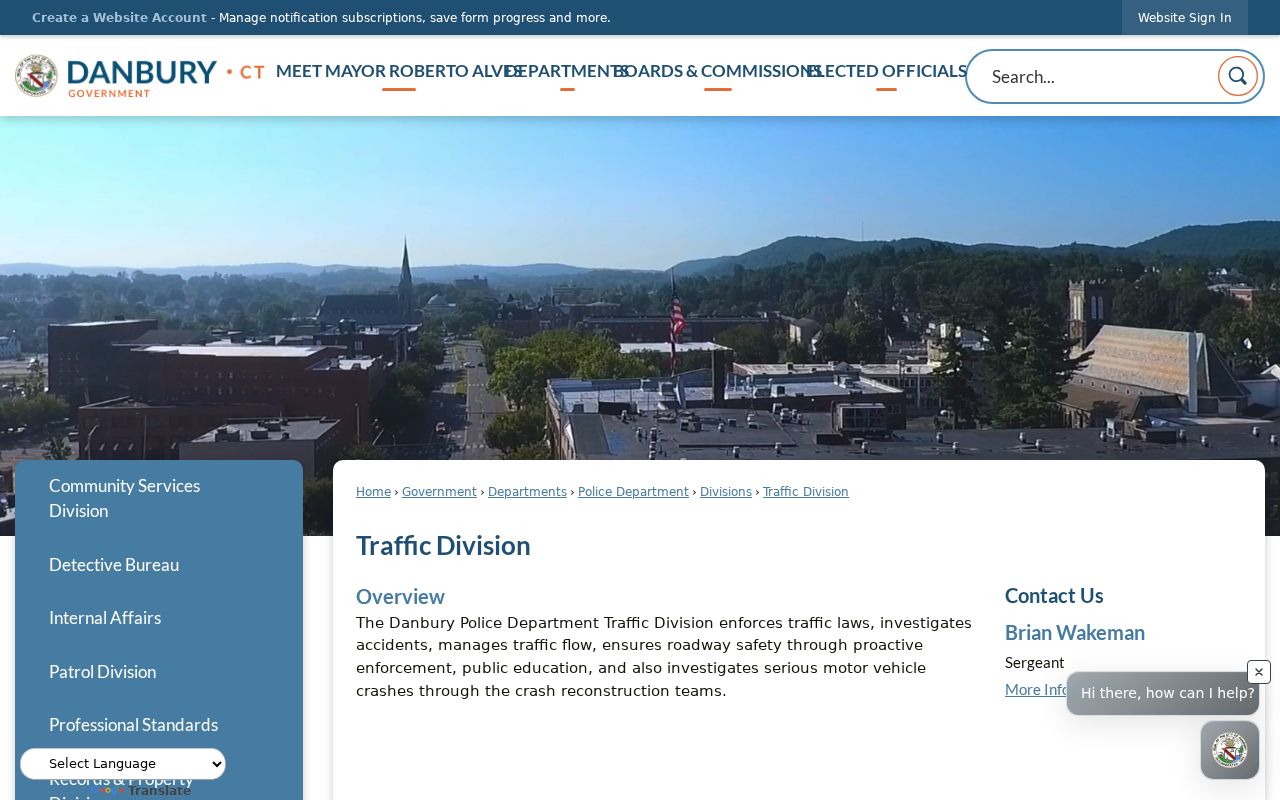The width and height of the screenshot is (1280, 800).
Task: Click Create a Website Account link
Action: (x=119, y=18)
